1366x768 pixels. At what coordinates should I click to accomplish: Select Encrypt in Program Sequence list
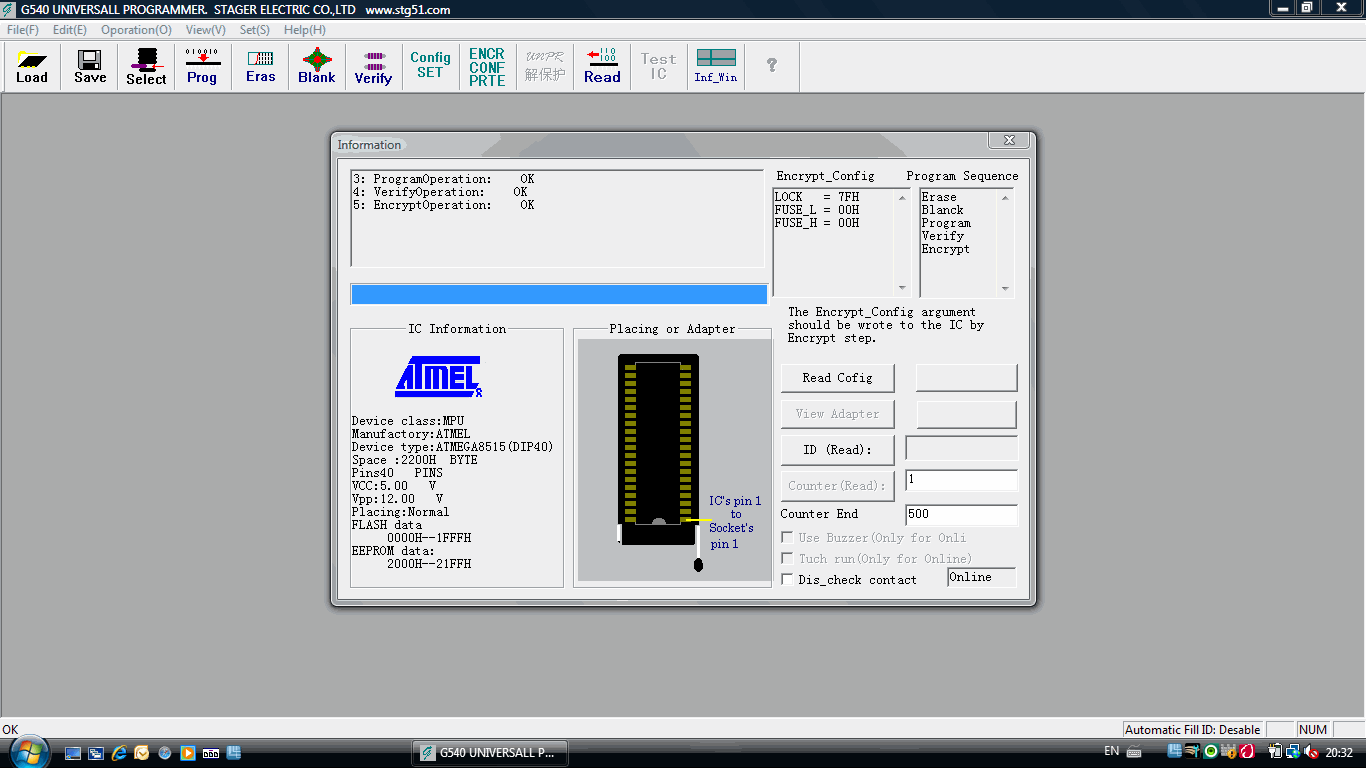tap(946, 249)
